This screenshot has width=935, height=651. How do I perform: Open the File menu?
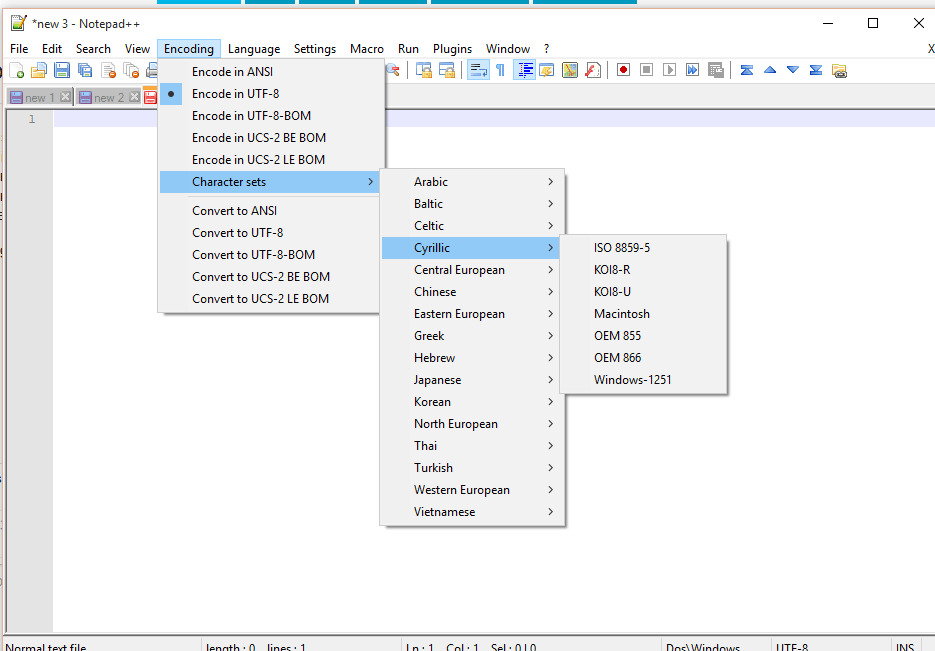tap(19, 49)
